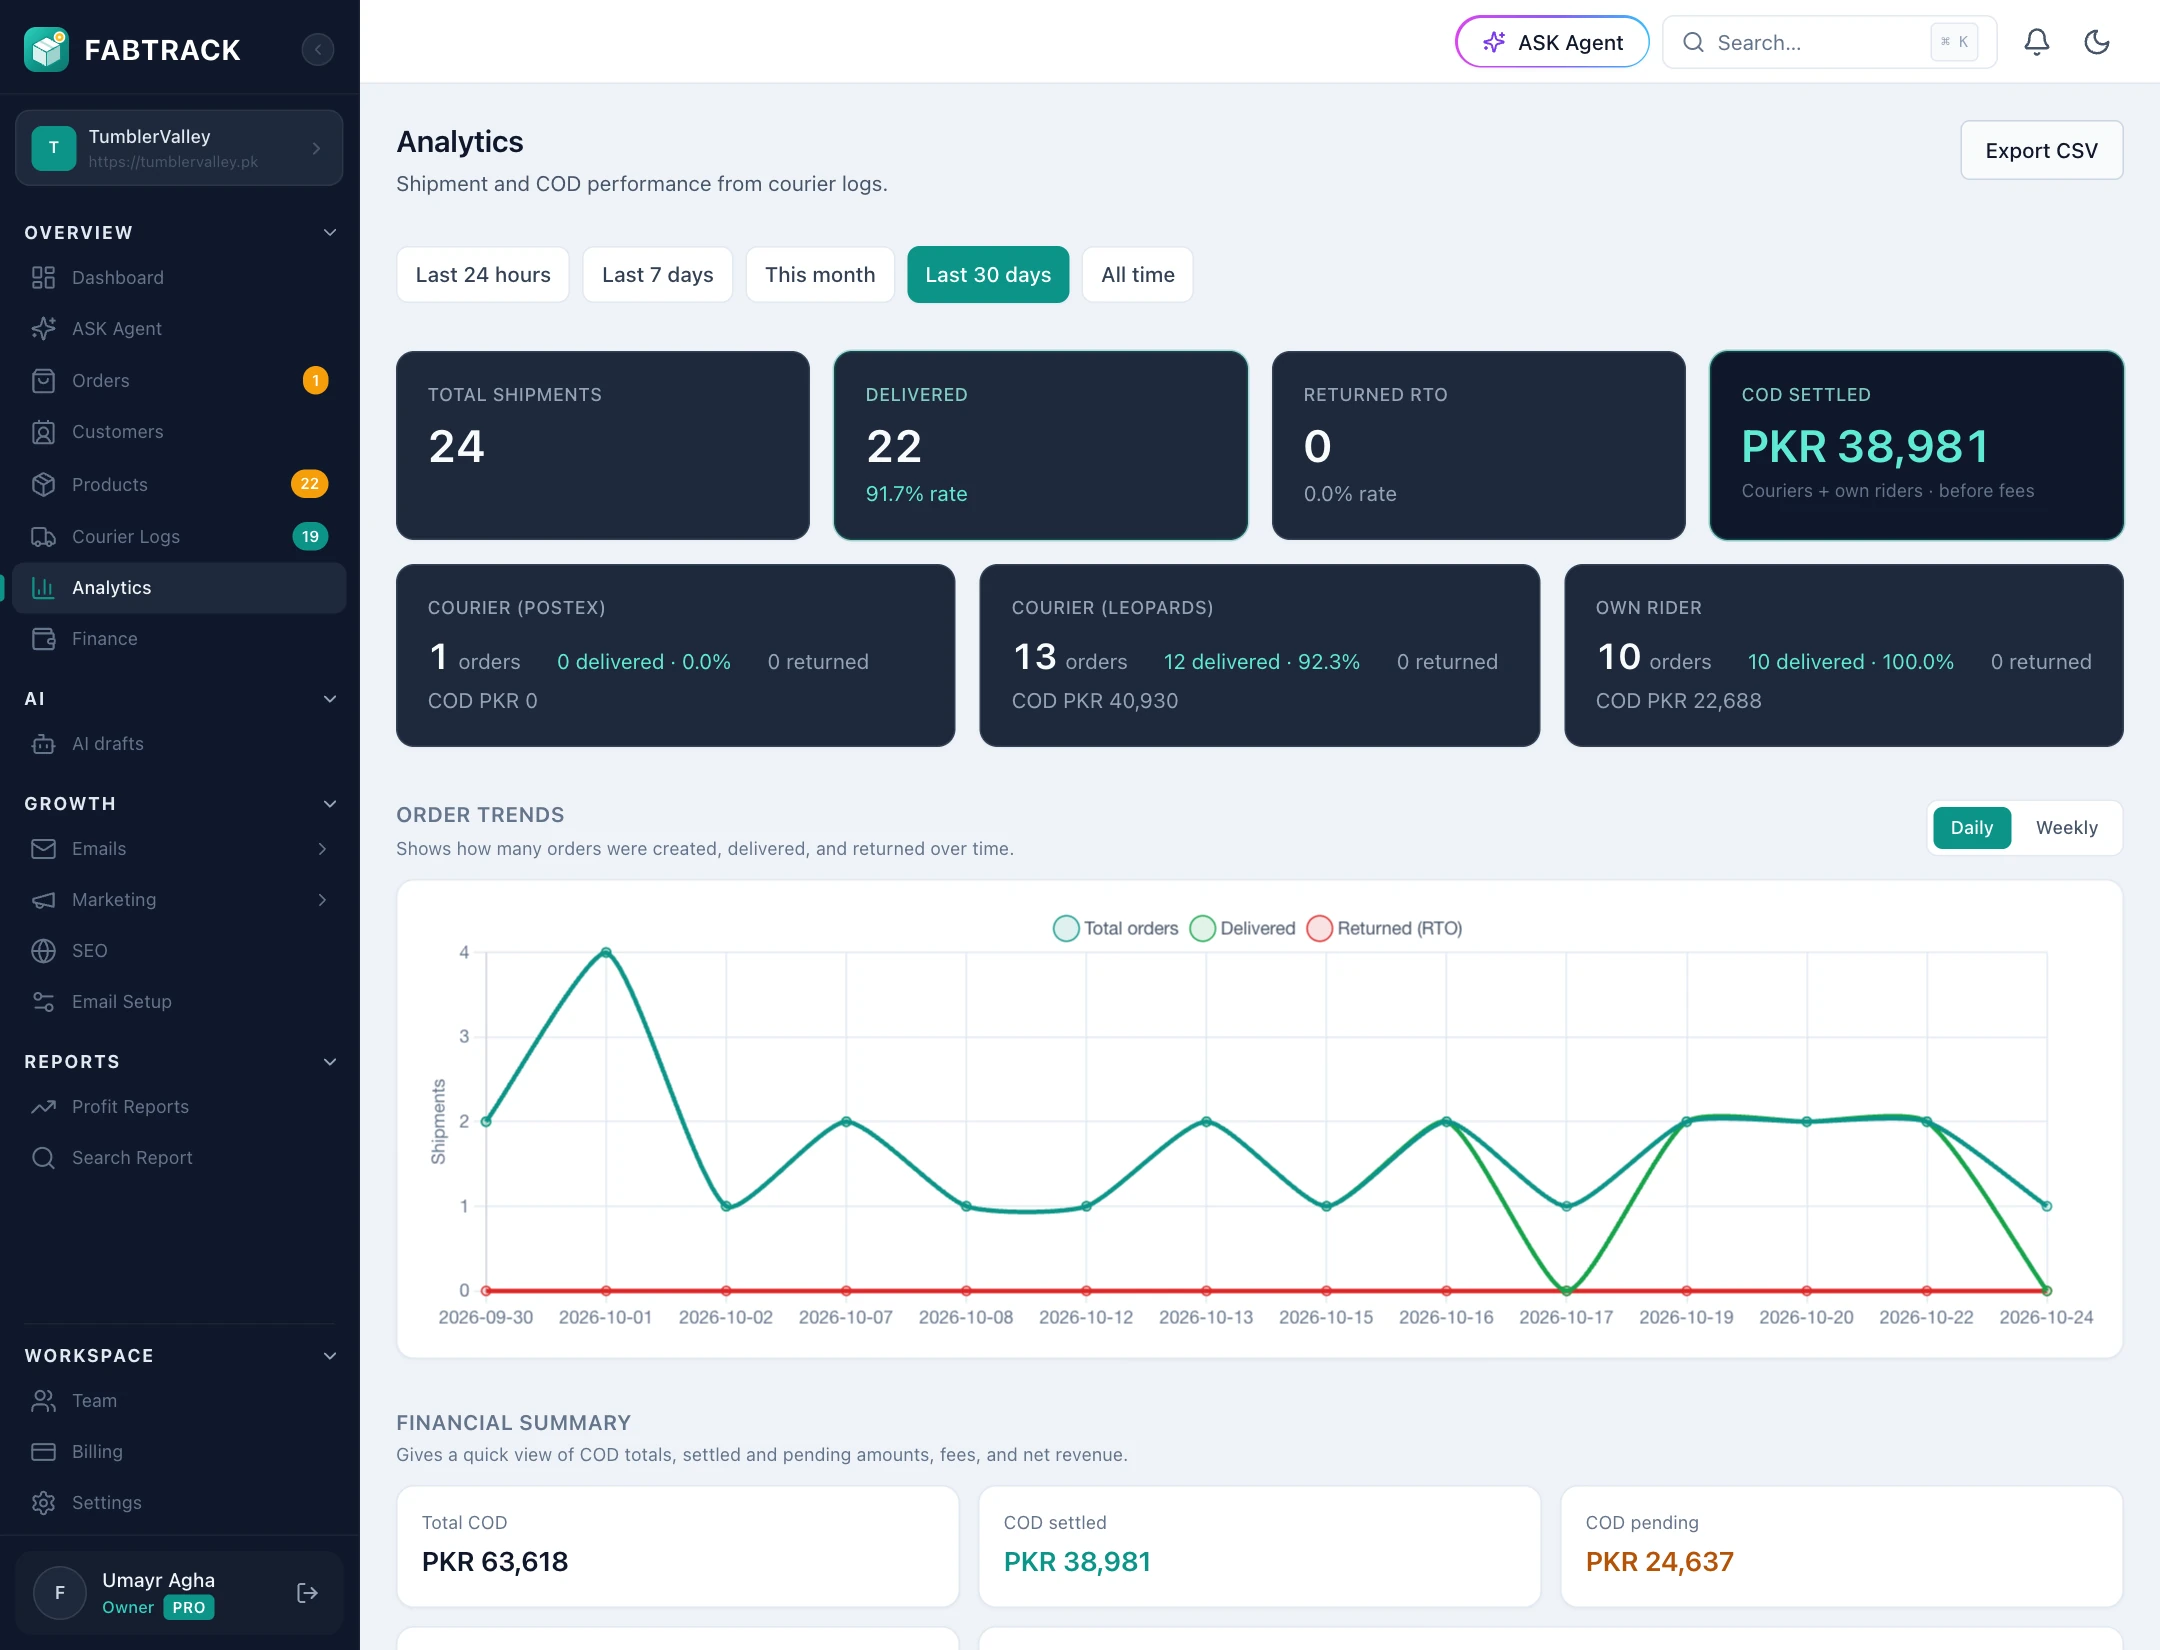Toggle dark mode moon icon
Viewport: 2160px width, 1650px height.
2096,42
